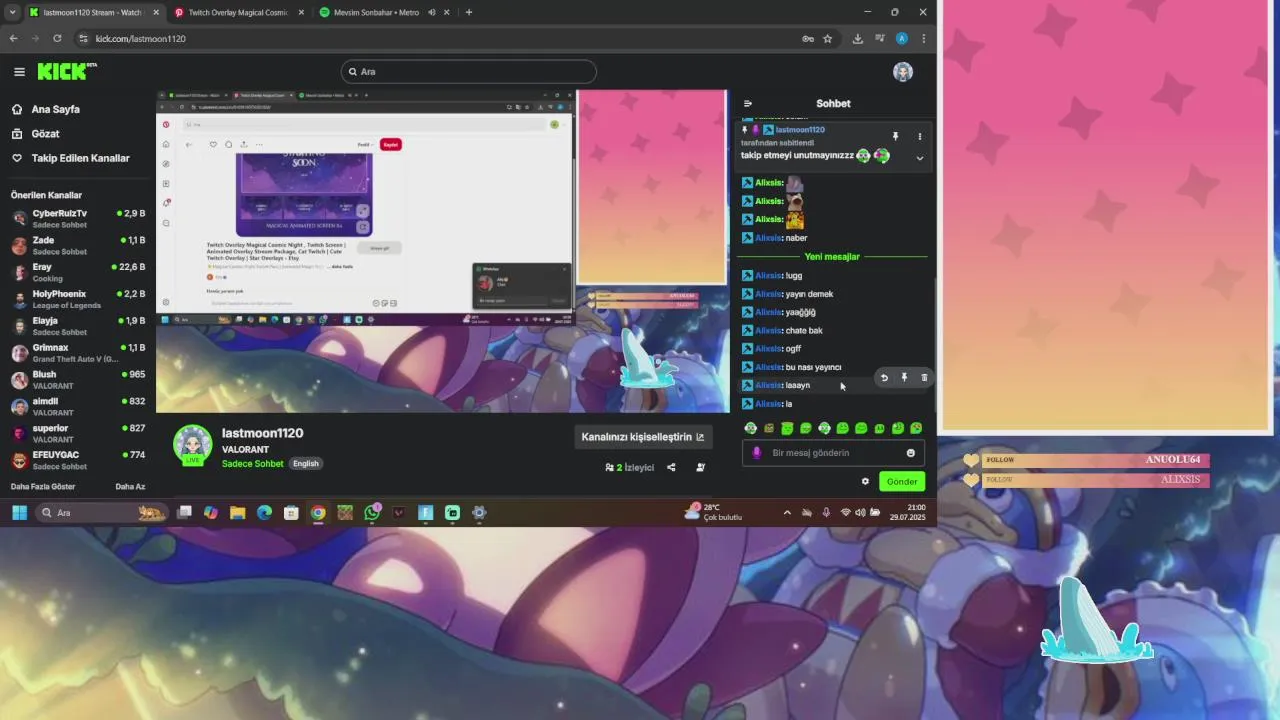Share the stream with share icon

(x=671, y=467)
